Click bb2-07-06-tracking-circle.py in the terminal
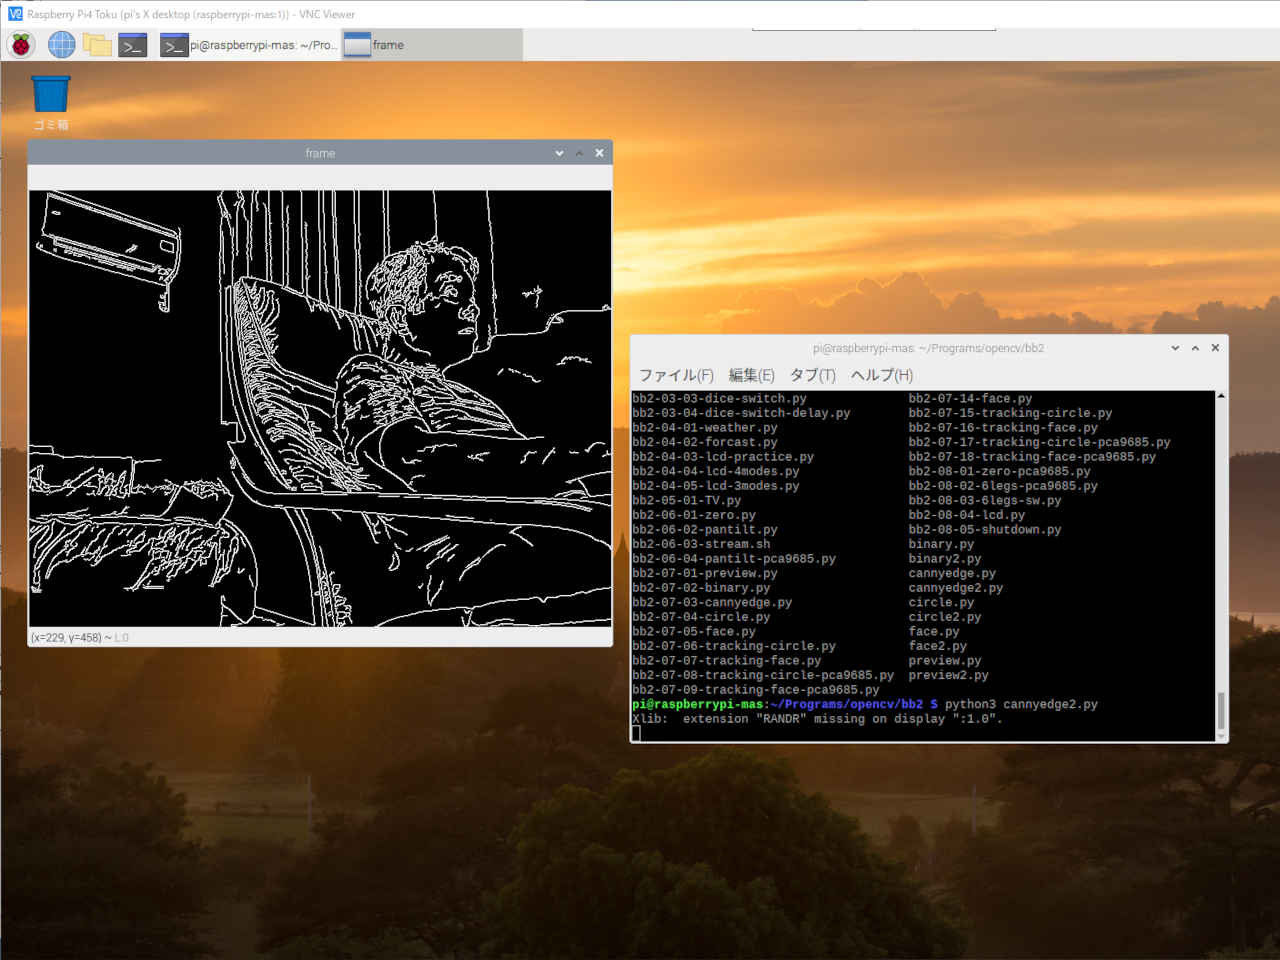The image size is (1280, 960). click(x=734, y=647)
